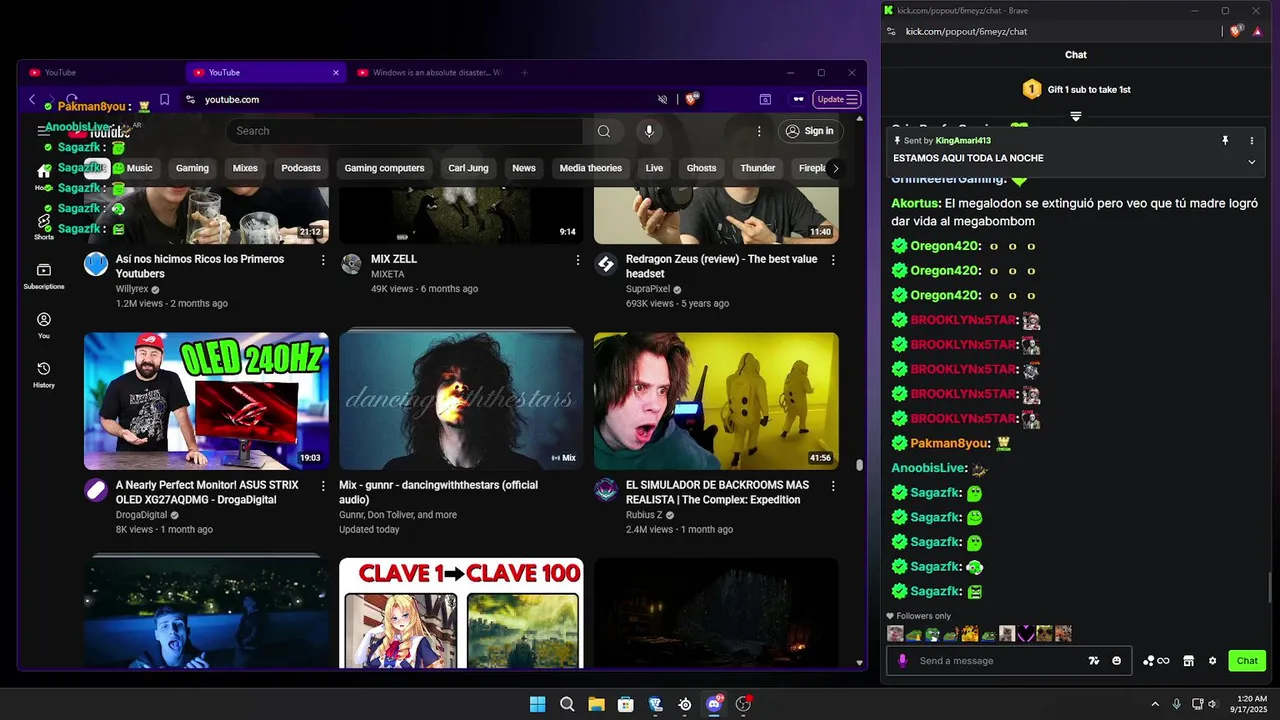The width and height of the screenshot is (1280, 720).
Task: Bookmark the page with the bookmark icon
Action: 164,99
